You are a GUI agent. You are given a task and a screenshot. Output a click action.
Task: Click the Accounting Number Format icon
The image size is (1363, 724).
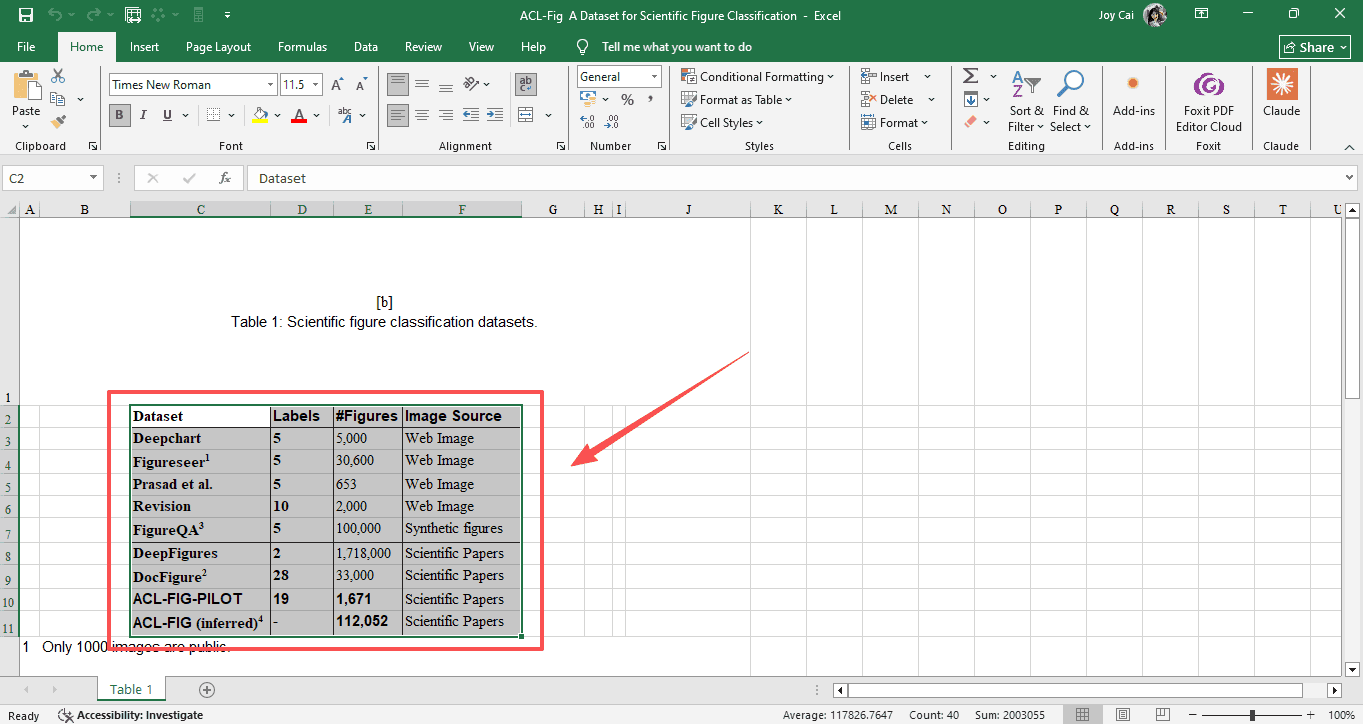(587, 99)
